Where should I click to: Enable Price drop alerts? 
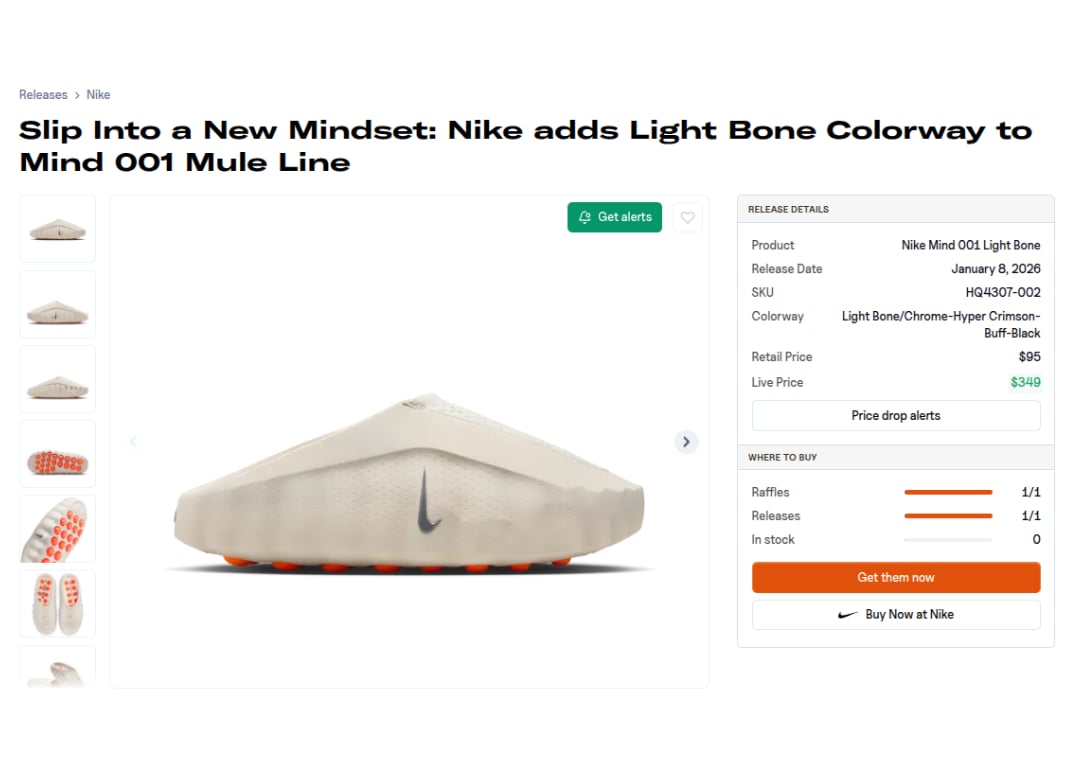[895, 415]
